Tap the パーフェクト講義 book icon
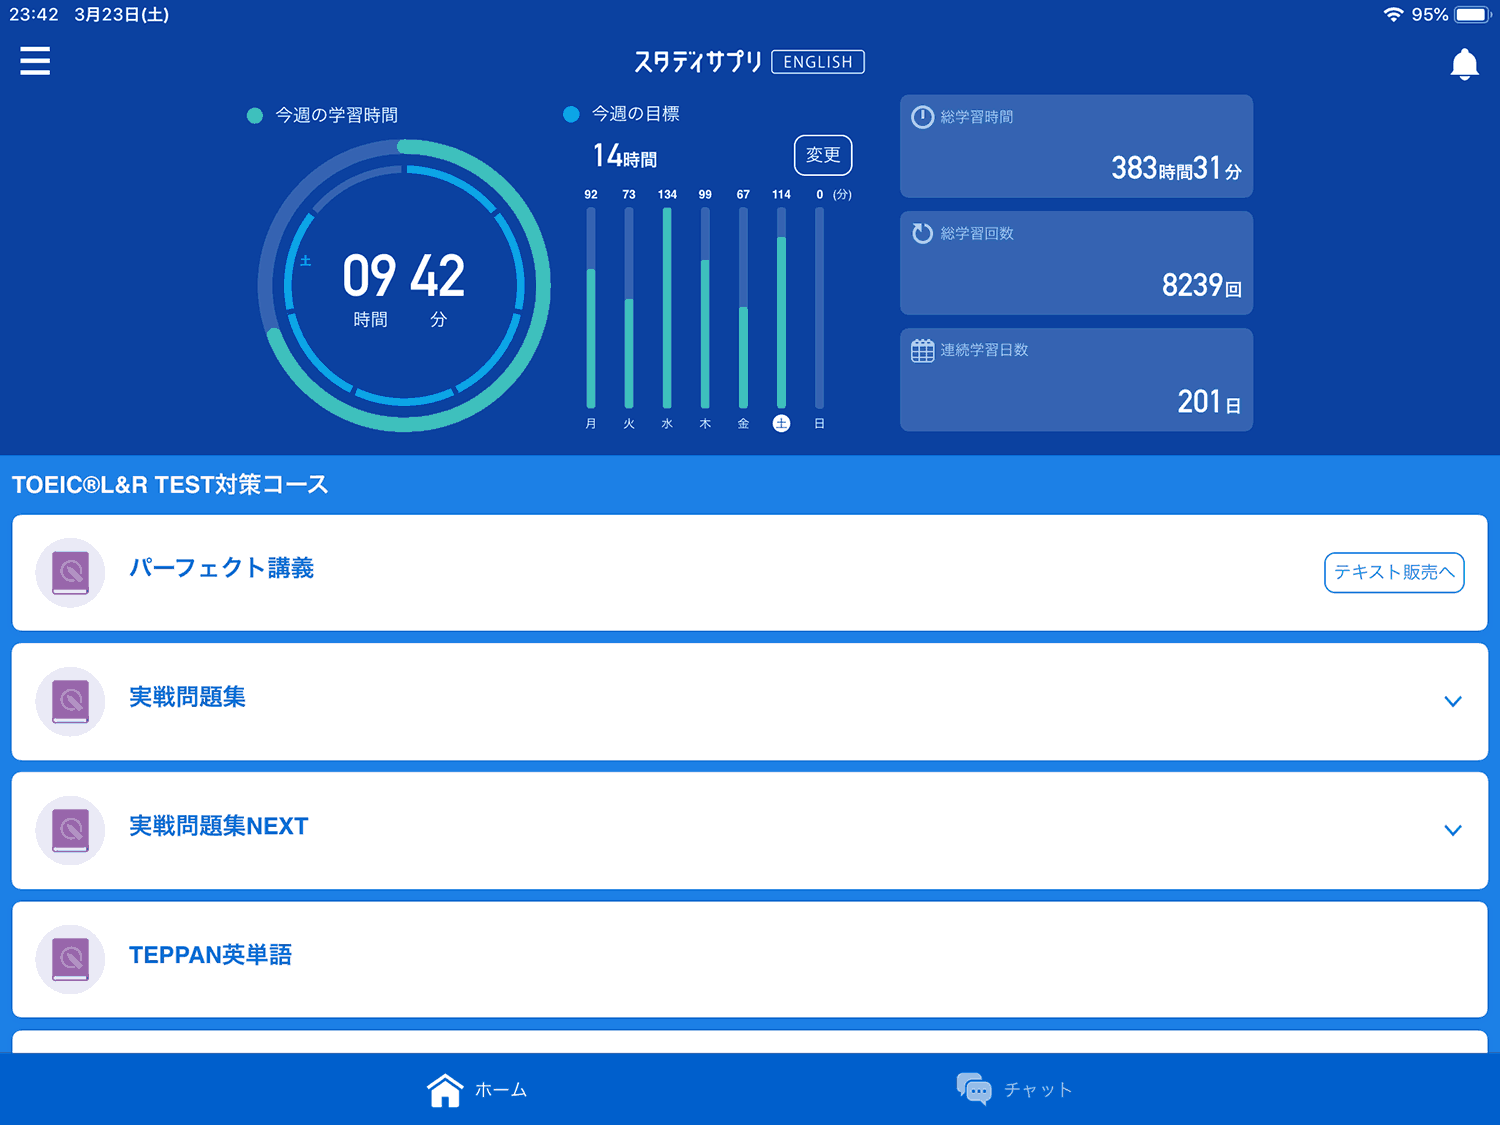This screenshot has height=1125, width=1500. (x=70, y=573)
